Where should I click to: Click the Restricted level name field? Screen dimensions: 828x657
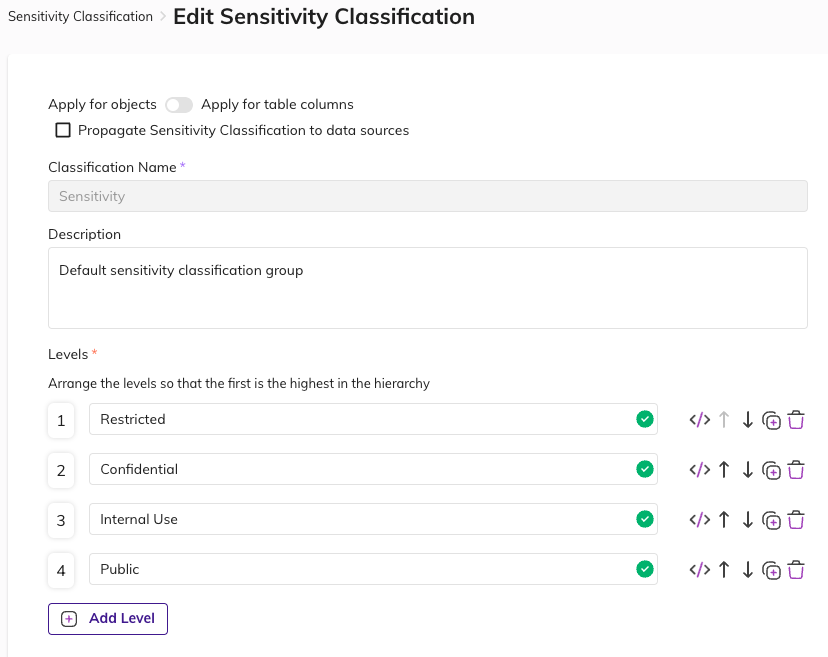coord(360,419)
